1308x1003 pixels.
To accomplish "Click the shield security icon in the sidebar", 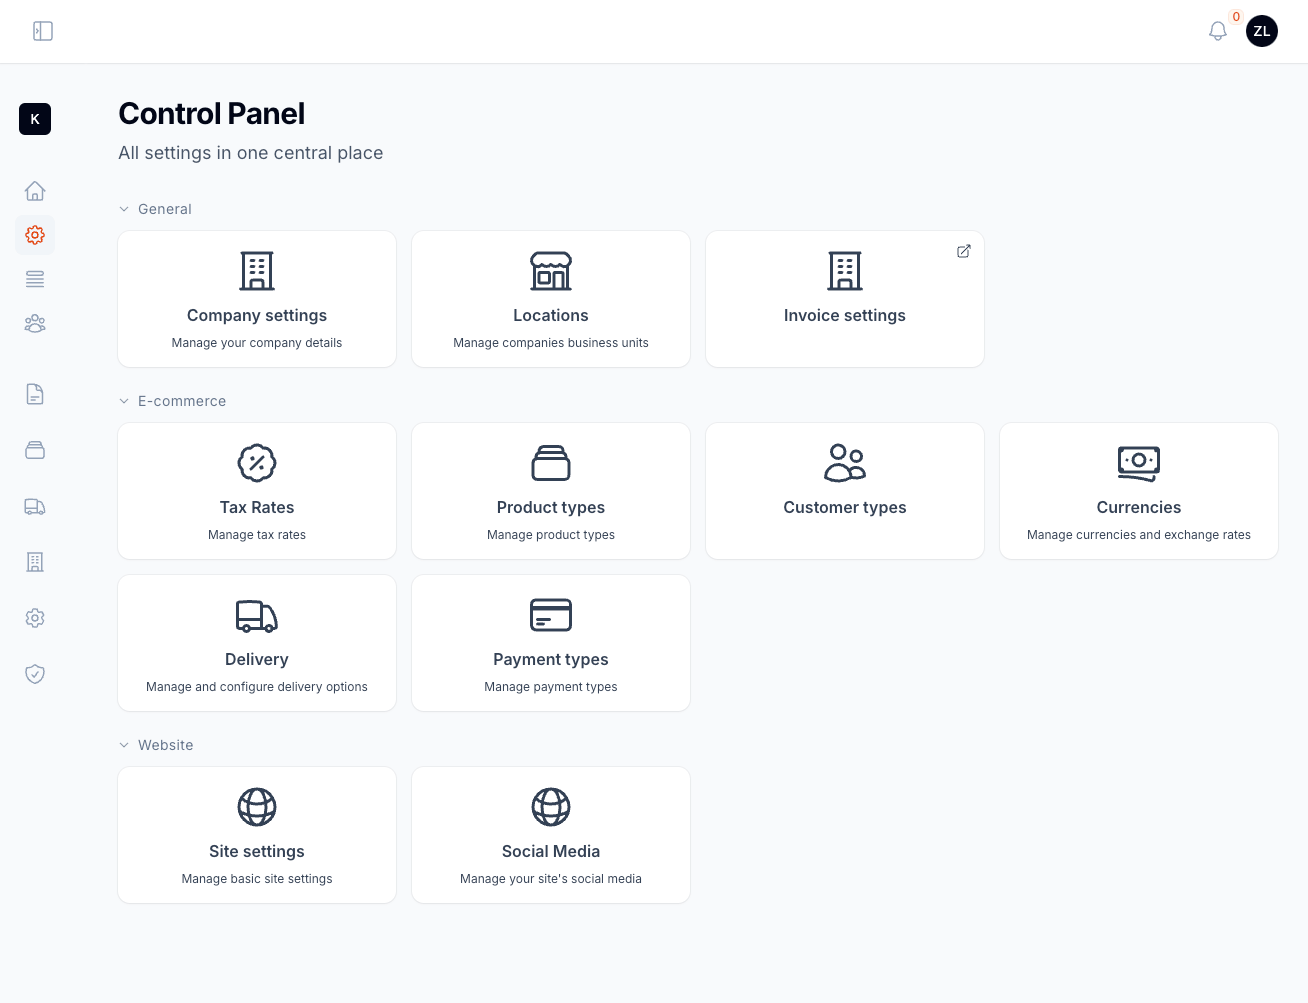I will (x=35, y=674).
